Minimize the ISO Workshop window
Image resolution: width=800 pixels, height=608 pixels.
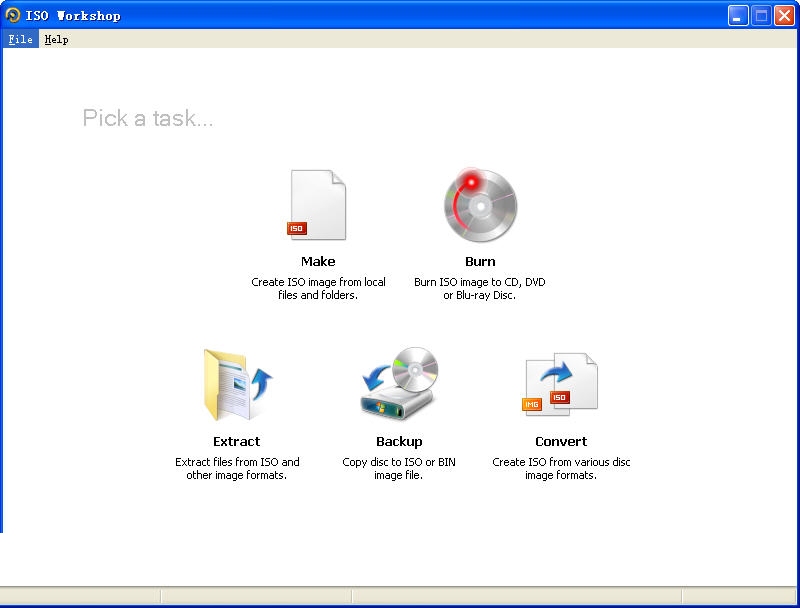[738, 16]
